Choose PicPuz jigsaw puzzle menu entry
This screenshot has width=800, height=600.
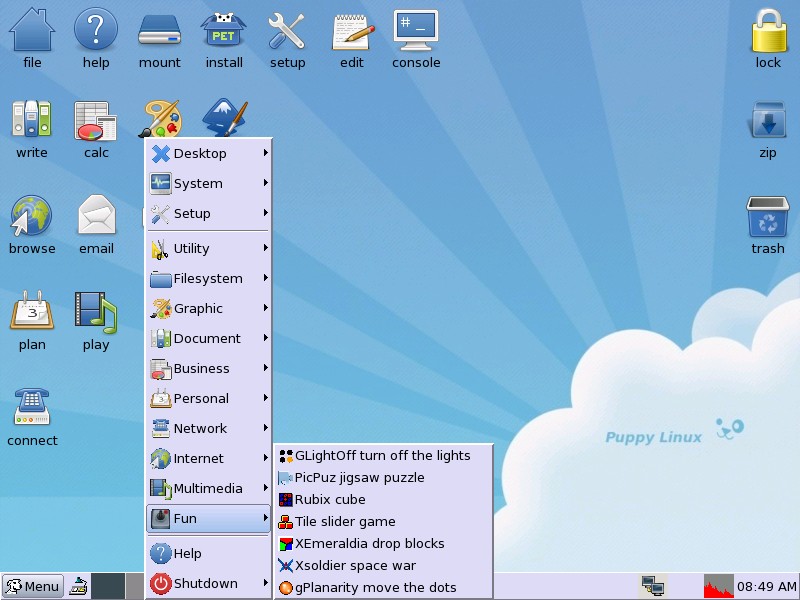[359, 477]
